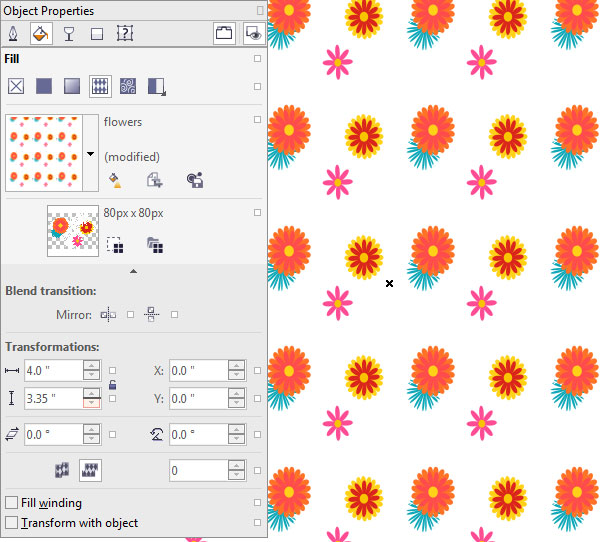The height and width of the screenshot is (542, 600).
Task: Increase fill width with up arrow
Action: (91, 366)
